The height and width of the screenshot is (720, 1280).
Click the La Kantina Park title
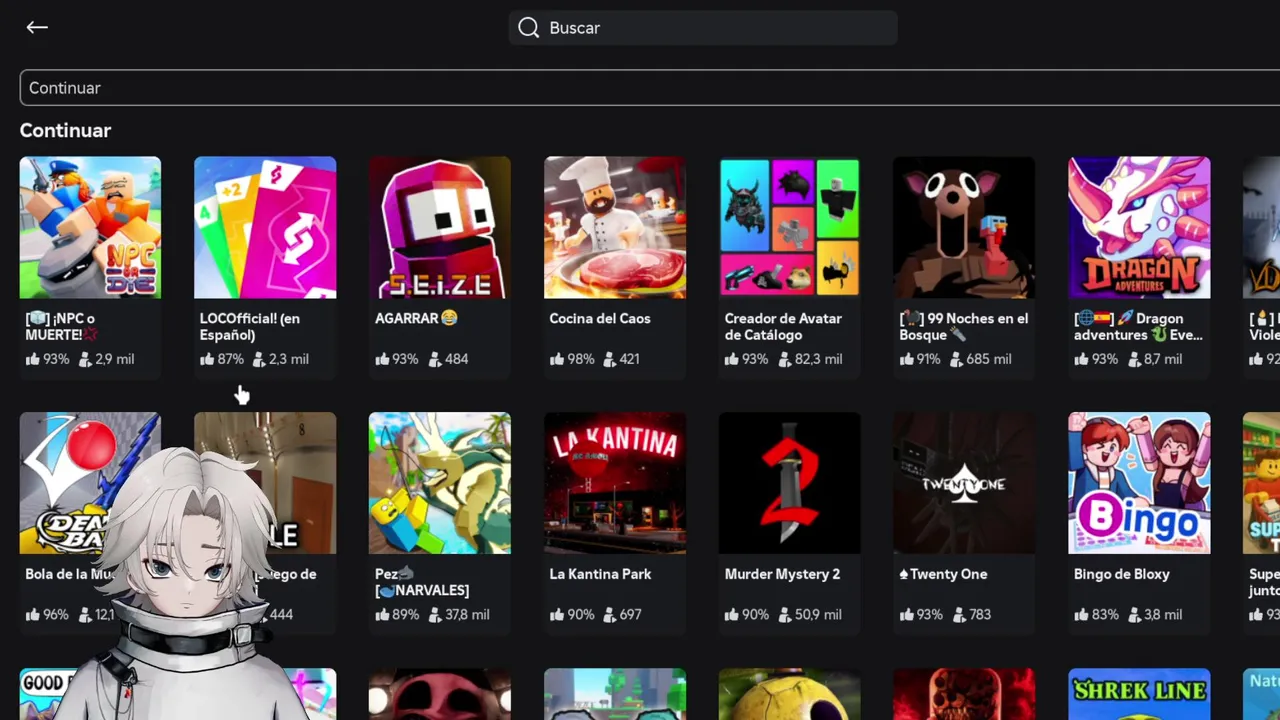click(600, 574)
